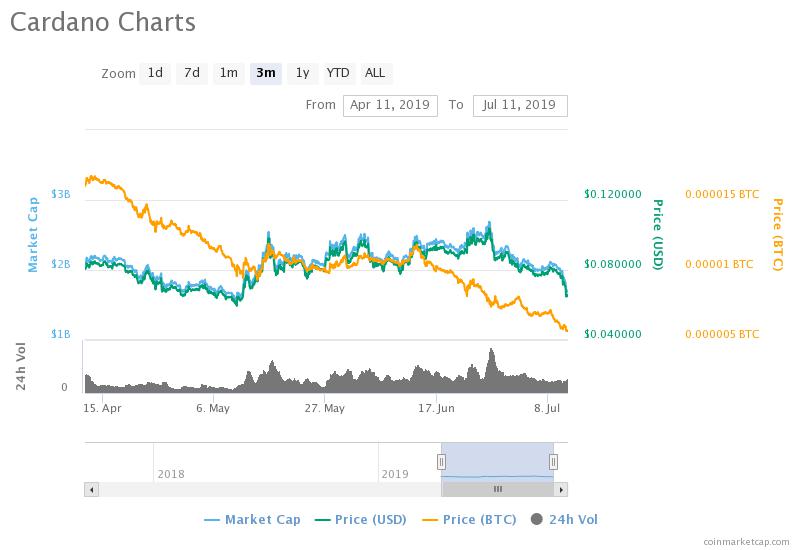Image resolution: width=800 pixels, height=550 pixels.
Task: Toggle Price (USD) series in legend
Action: (x=361, y=519)
